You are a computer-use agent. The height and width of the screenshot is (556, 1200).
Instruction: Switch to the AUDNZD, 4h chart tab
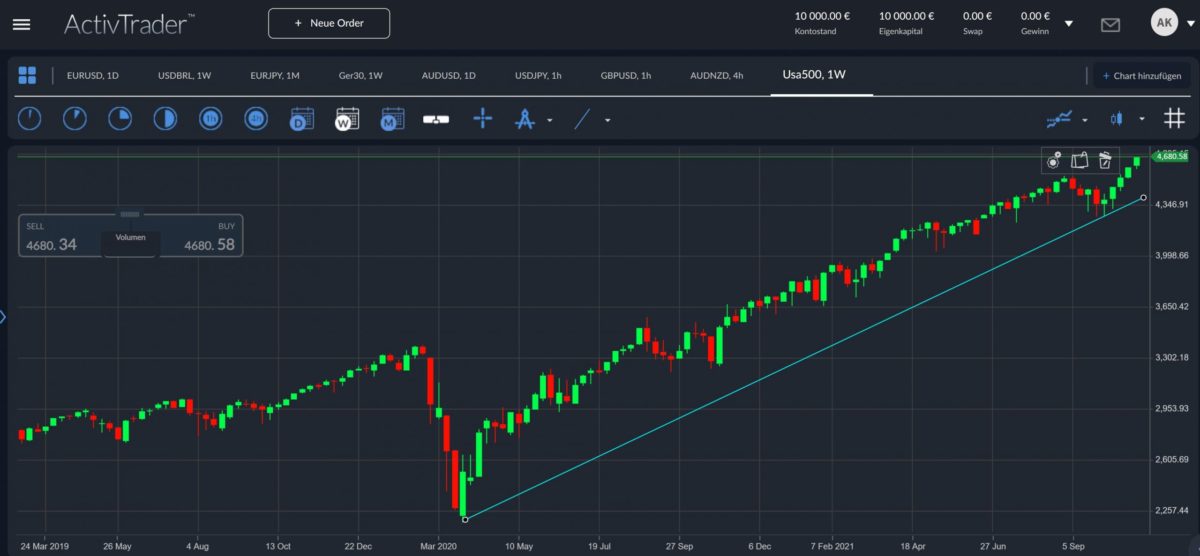coord(716,75)
